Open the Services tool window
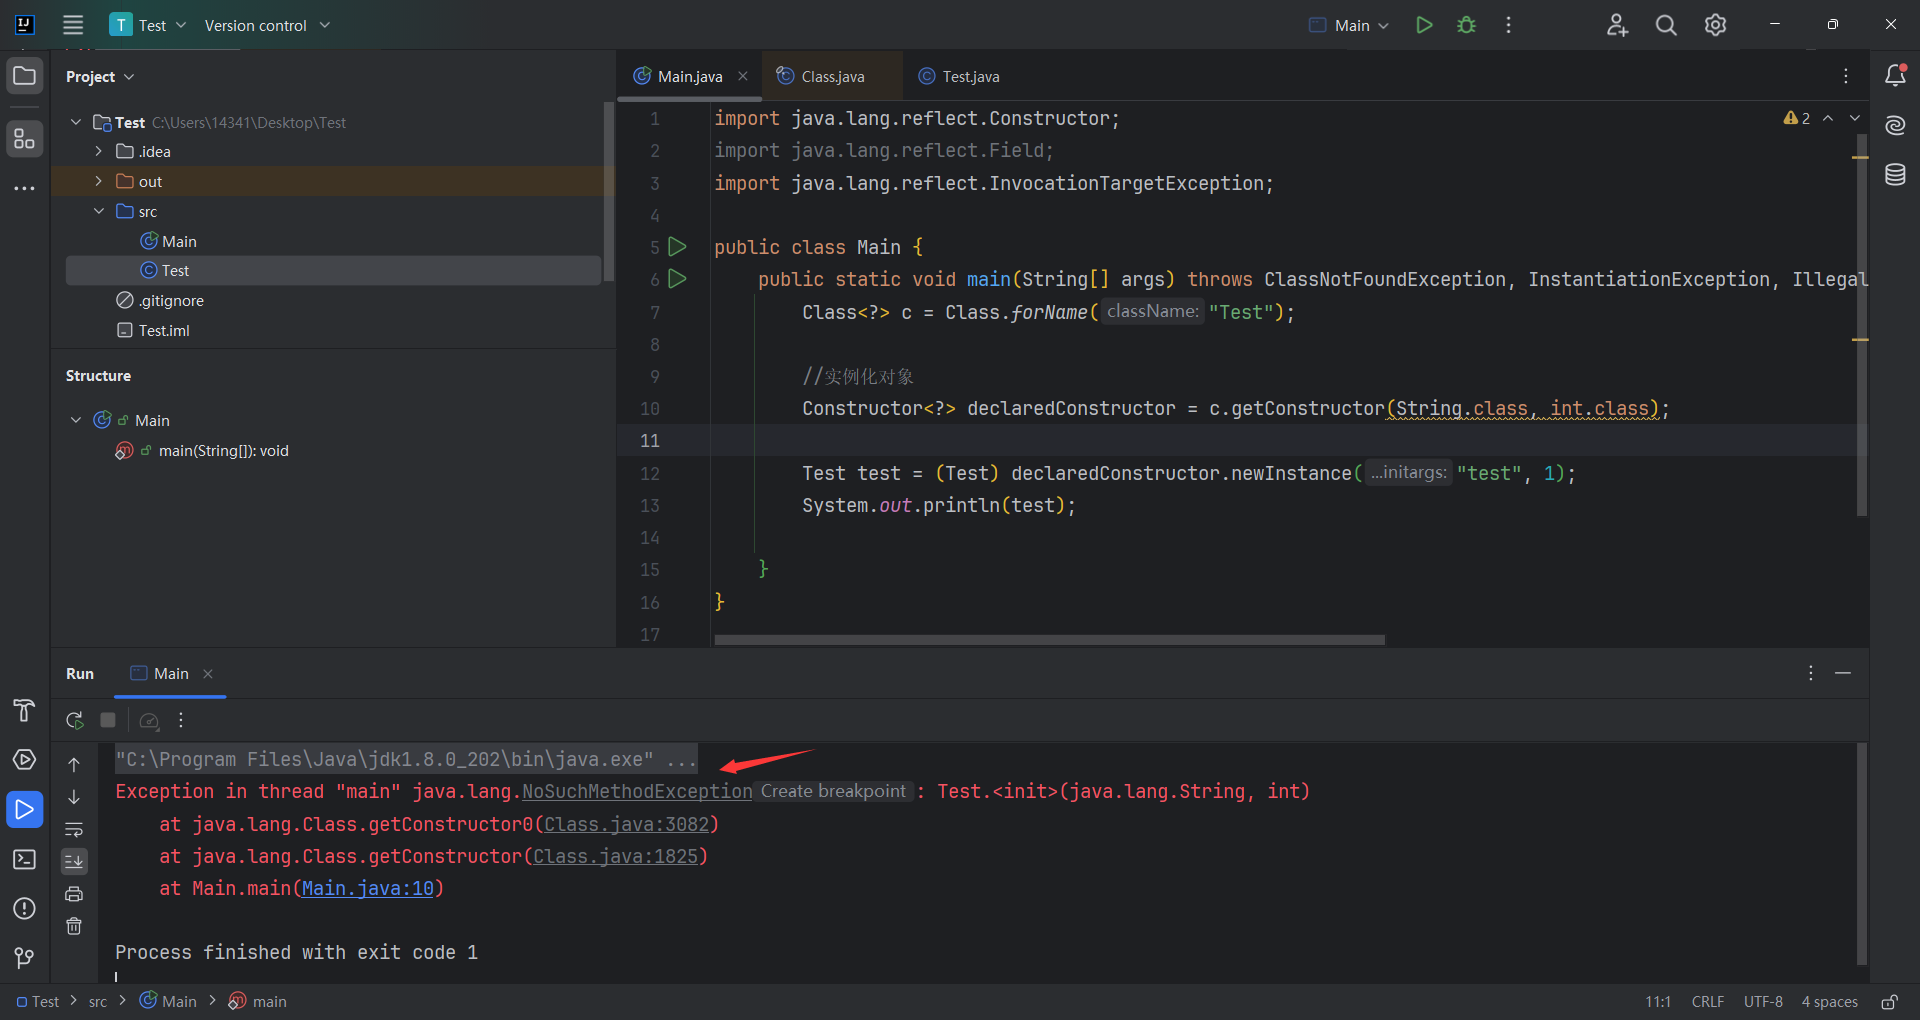Viewport: 1920px width, 1020px height. [x=25, y=760]
